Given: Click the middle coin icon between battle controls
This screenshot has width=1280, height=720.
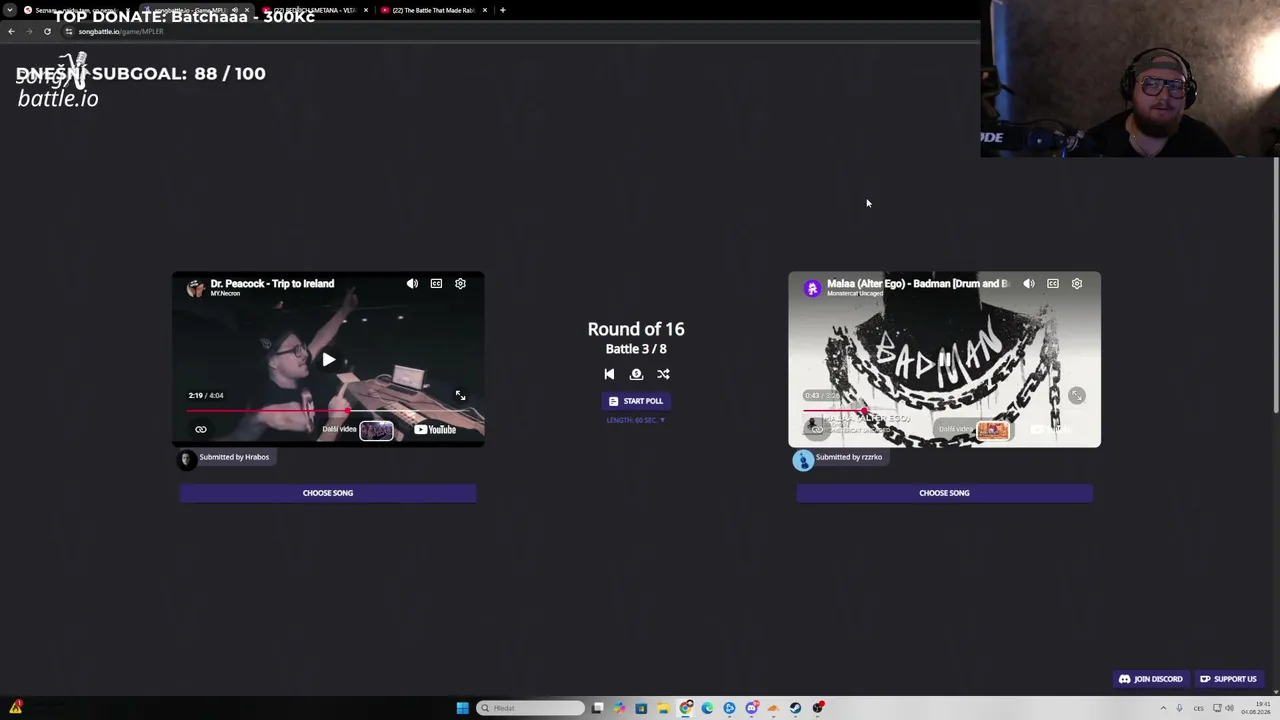Looking at the screenshot, I should [x=636, y=374].
